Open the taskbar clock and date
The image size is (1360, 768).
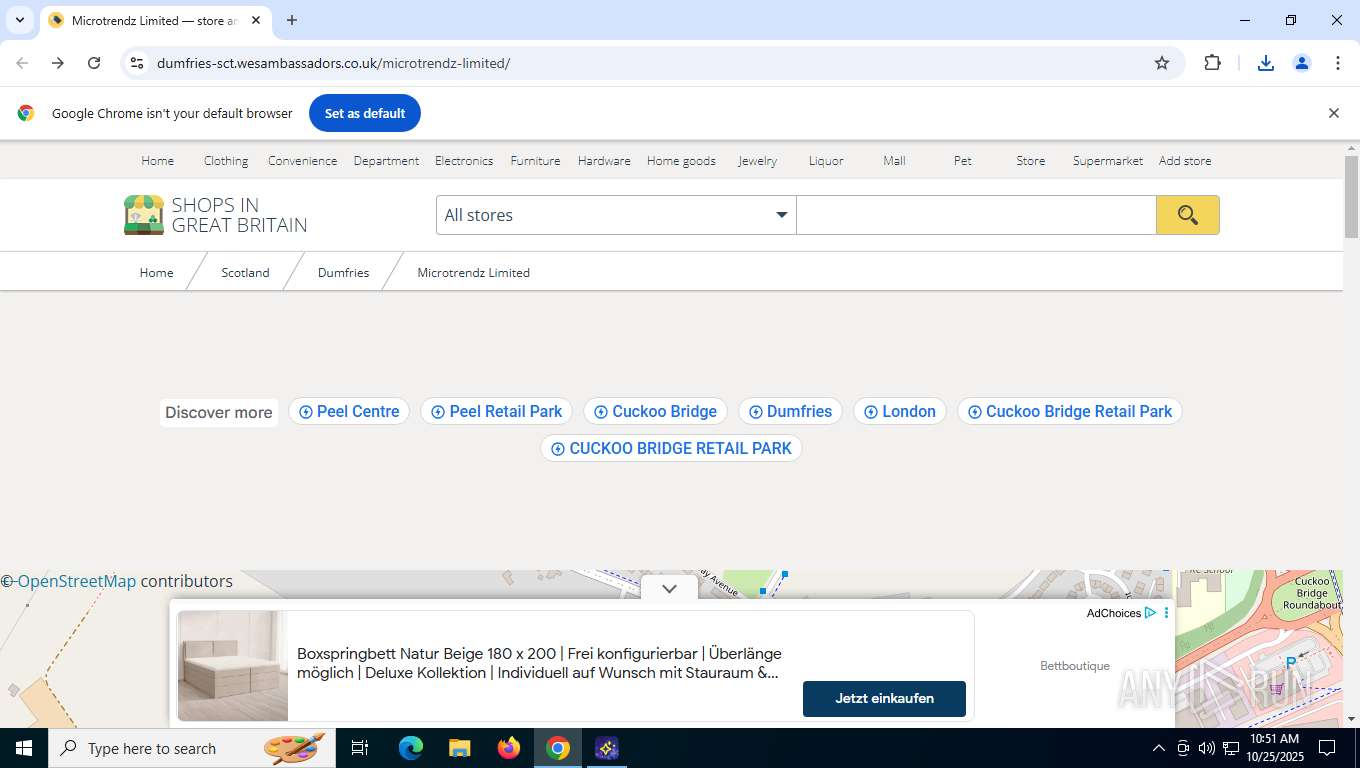pos(1274,748)
